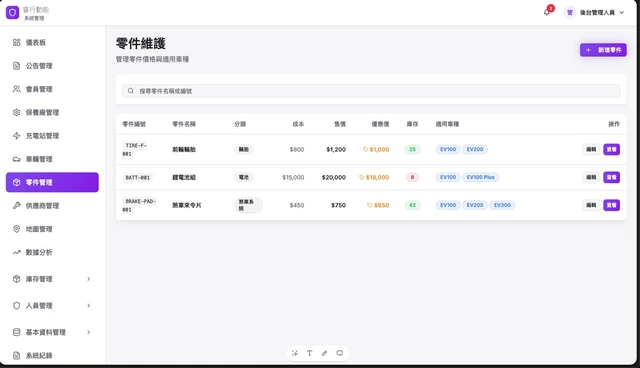Click part name 前輪輪胎

pos(184,149)
